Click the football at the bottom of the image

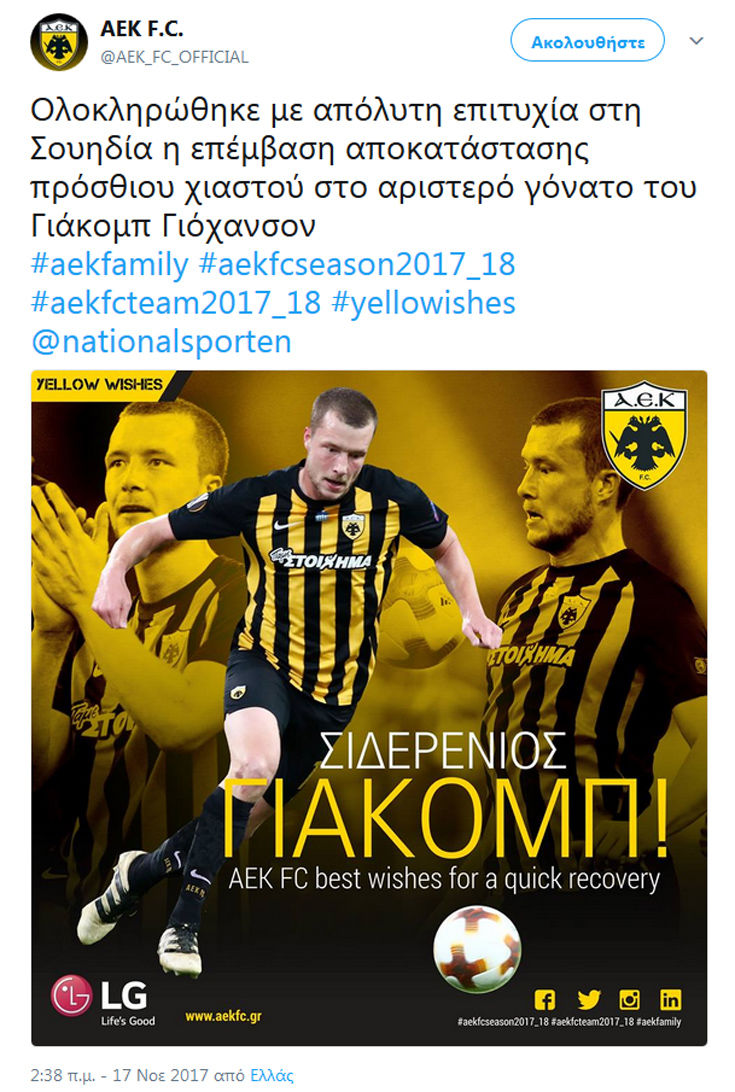point(477,949)
